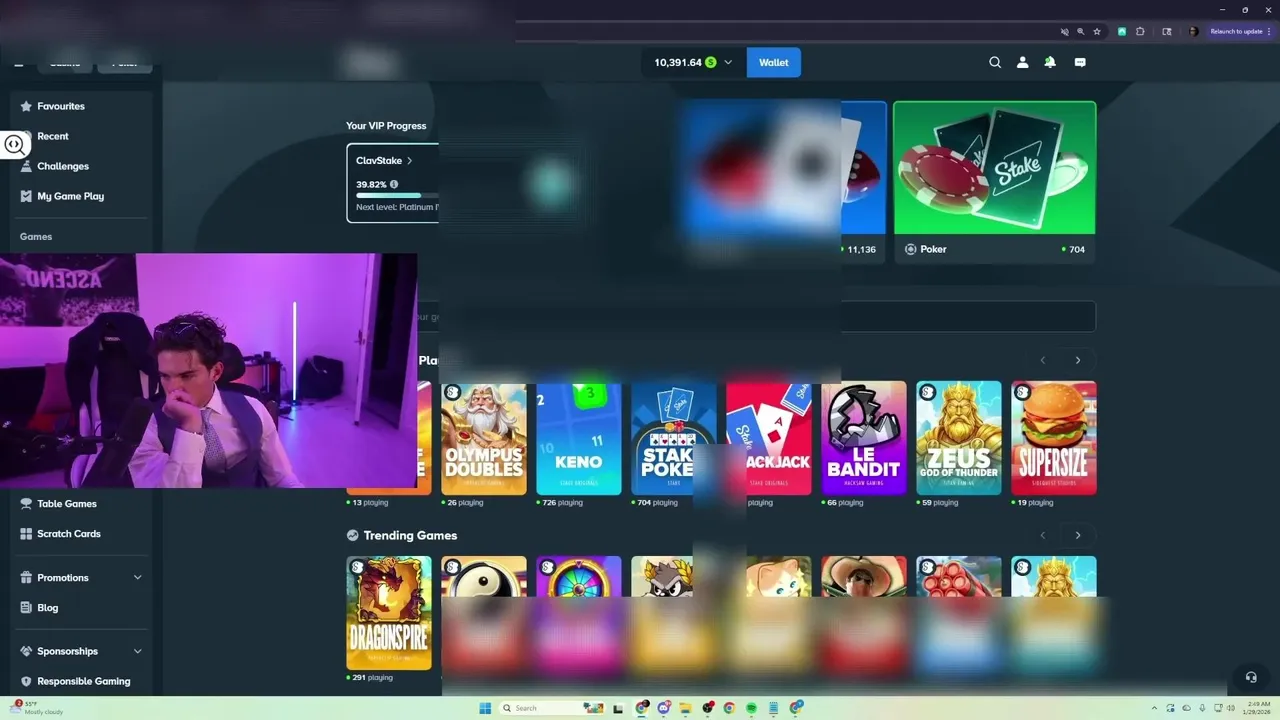The width and height of the screenshot is (1280, 720).
Task: Click the Sponsorships icon in sidebar
Action: coord(27,651)
